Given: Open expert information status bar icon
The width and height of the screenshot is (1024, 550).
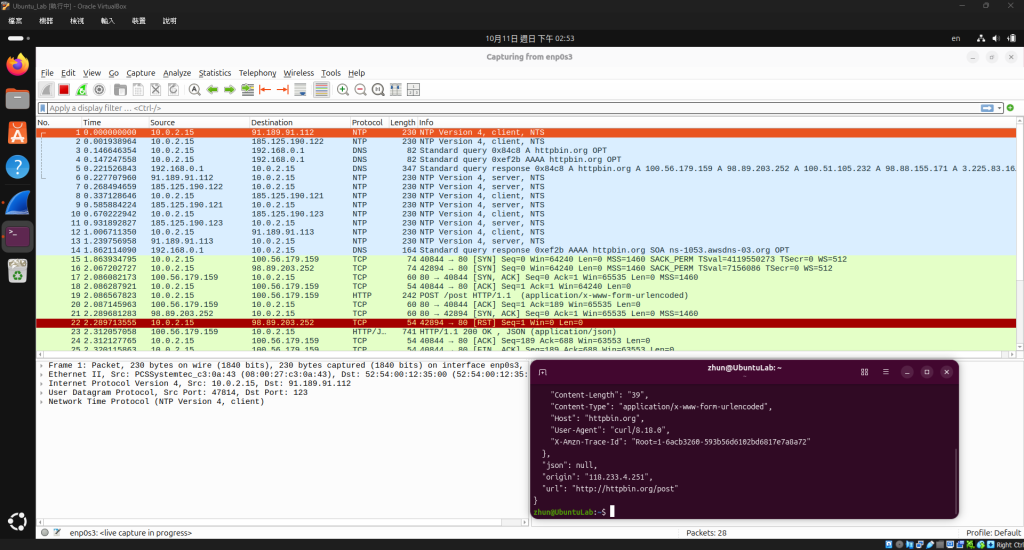Looking at the screenshot, I should tap(44, 533).
